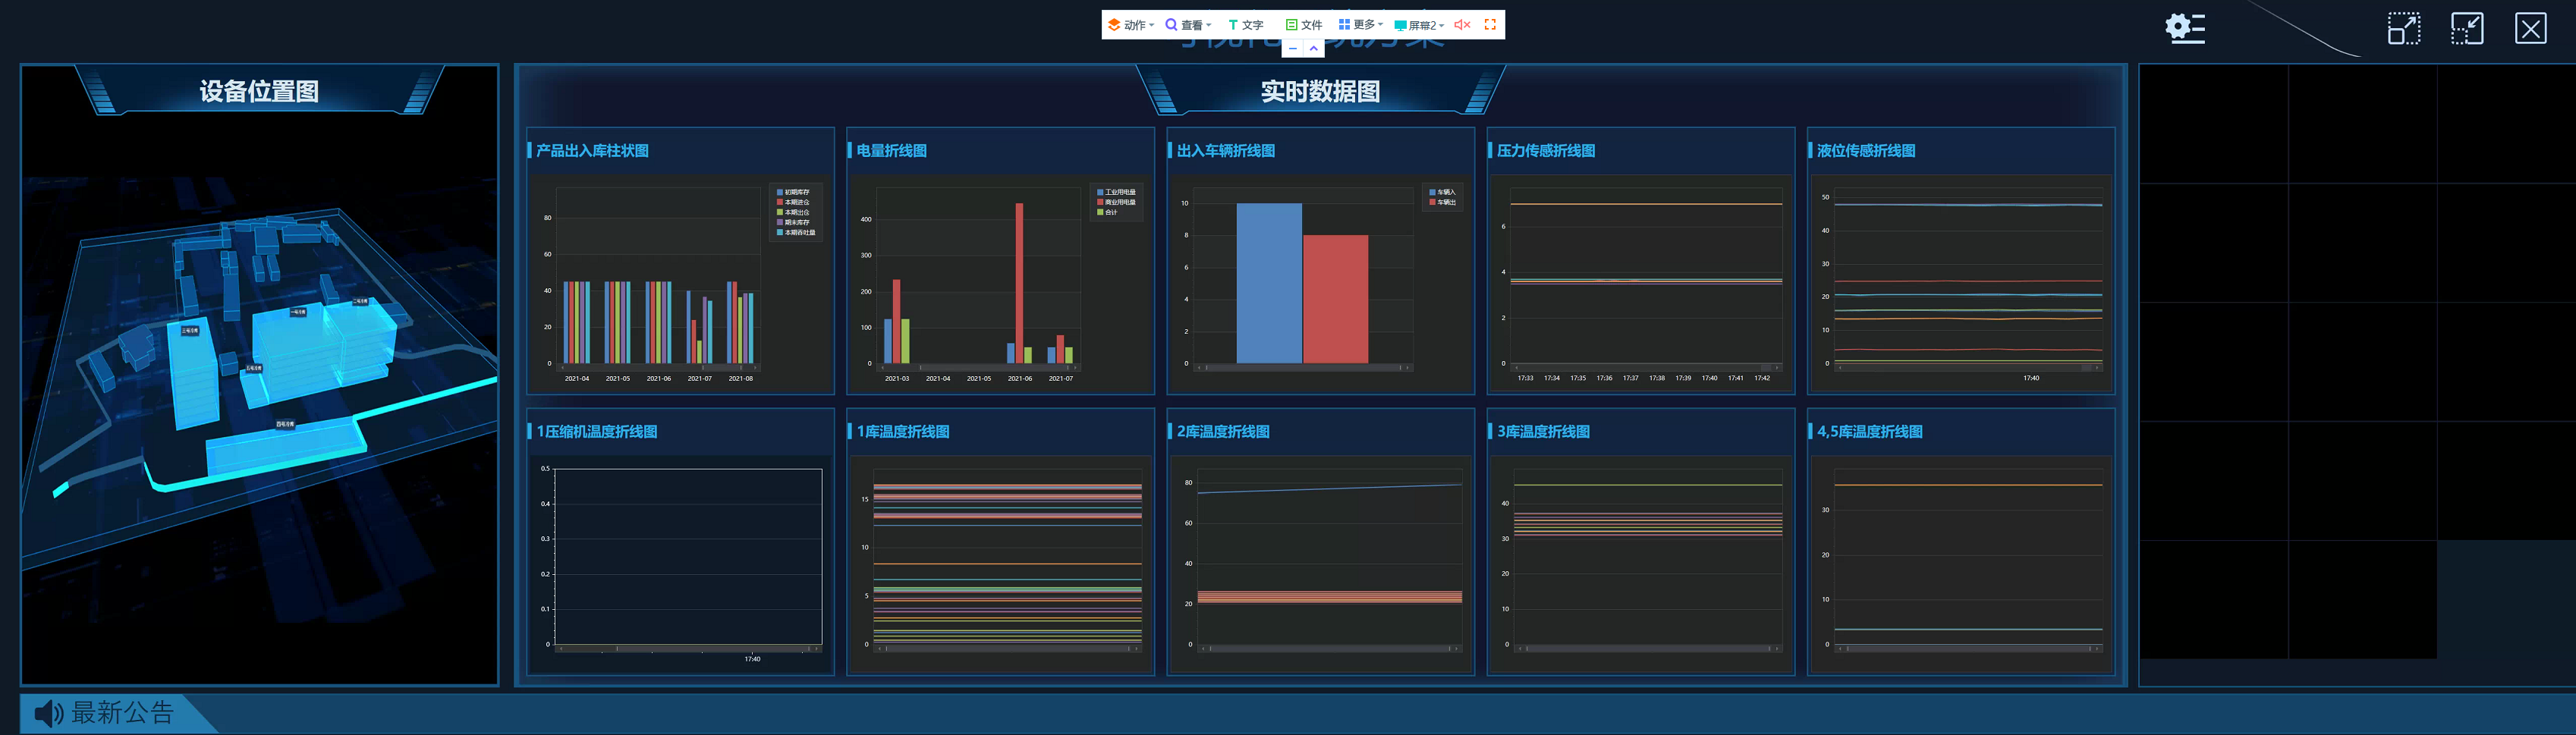Open the 屏幕2 screen selector dropdown

coord(1419,25)
